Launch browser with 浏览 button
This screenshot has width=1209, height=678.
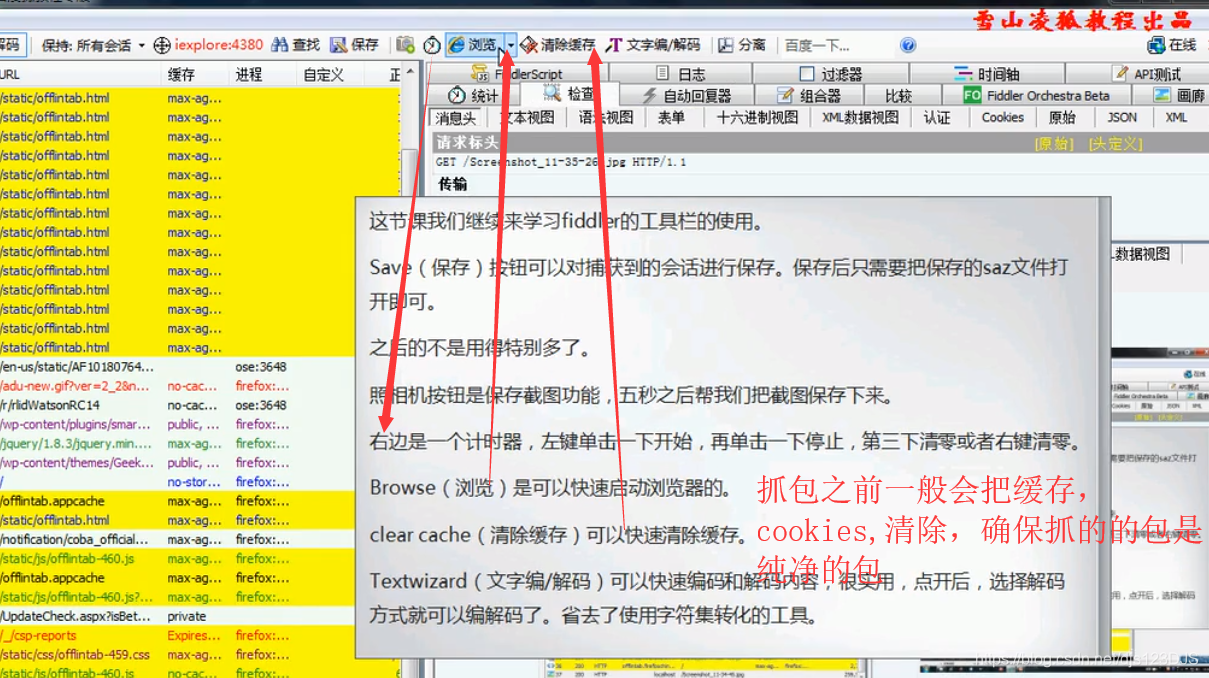tap(474, 45)
